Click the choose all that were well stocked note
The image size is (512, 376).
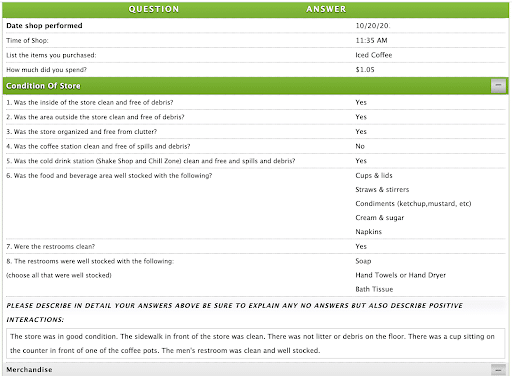click(x=59, y=275)
